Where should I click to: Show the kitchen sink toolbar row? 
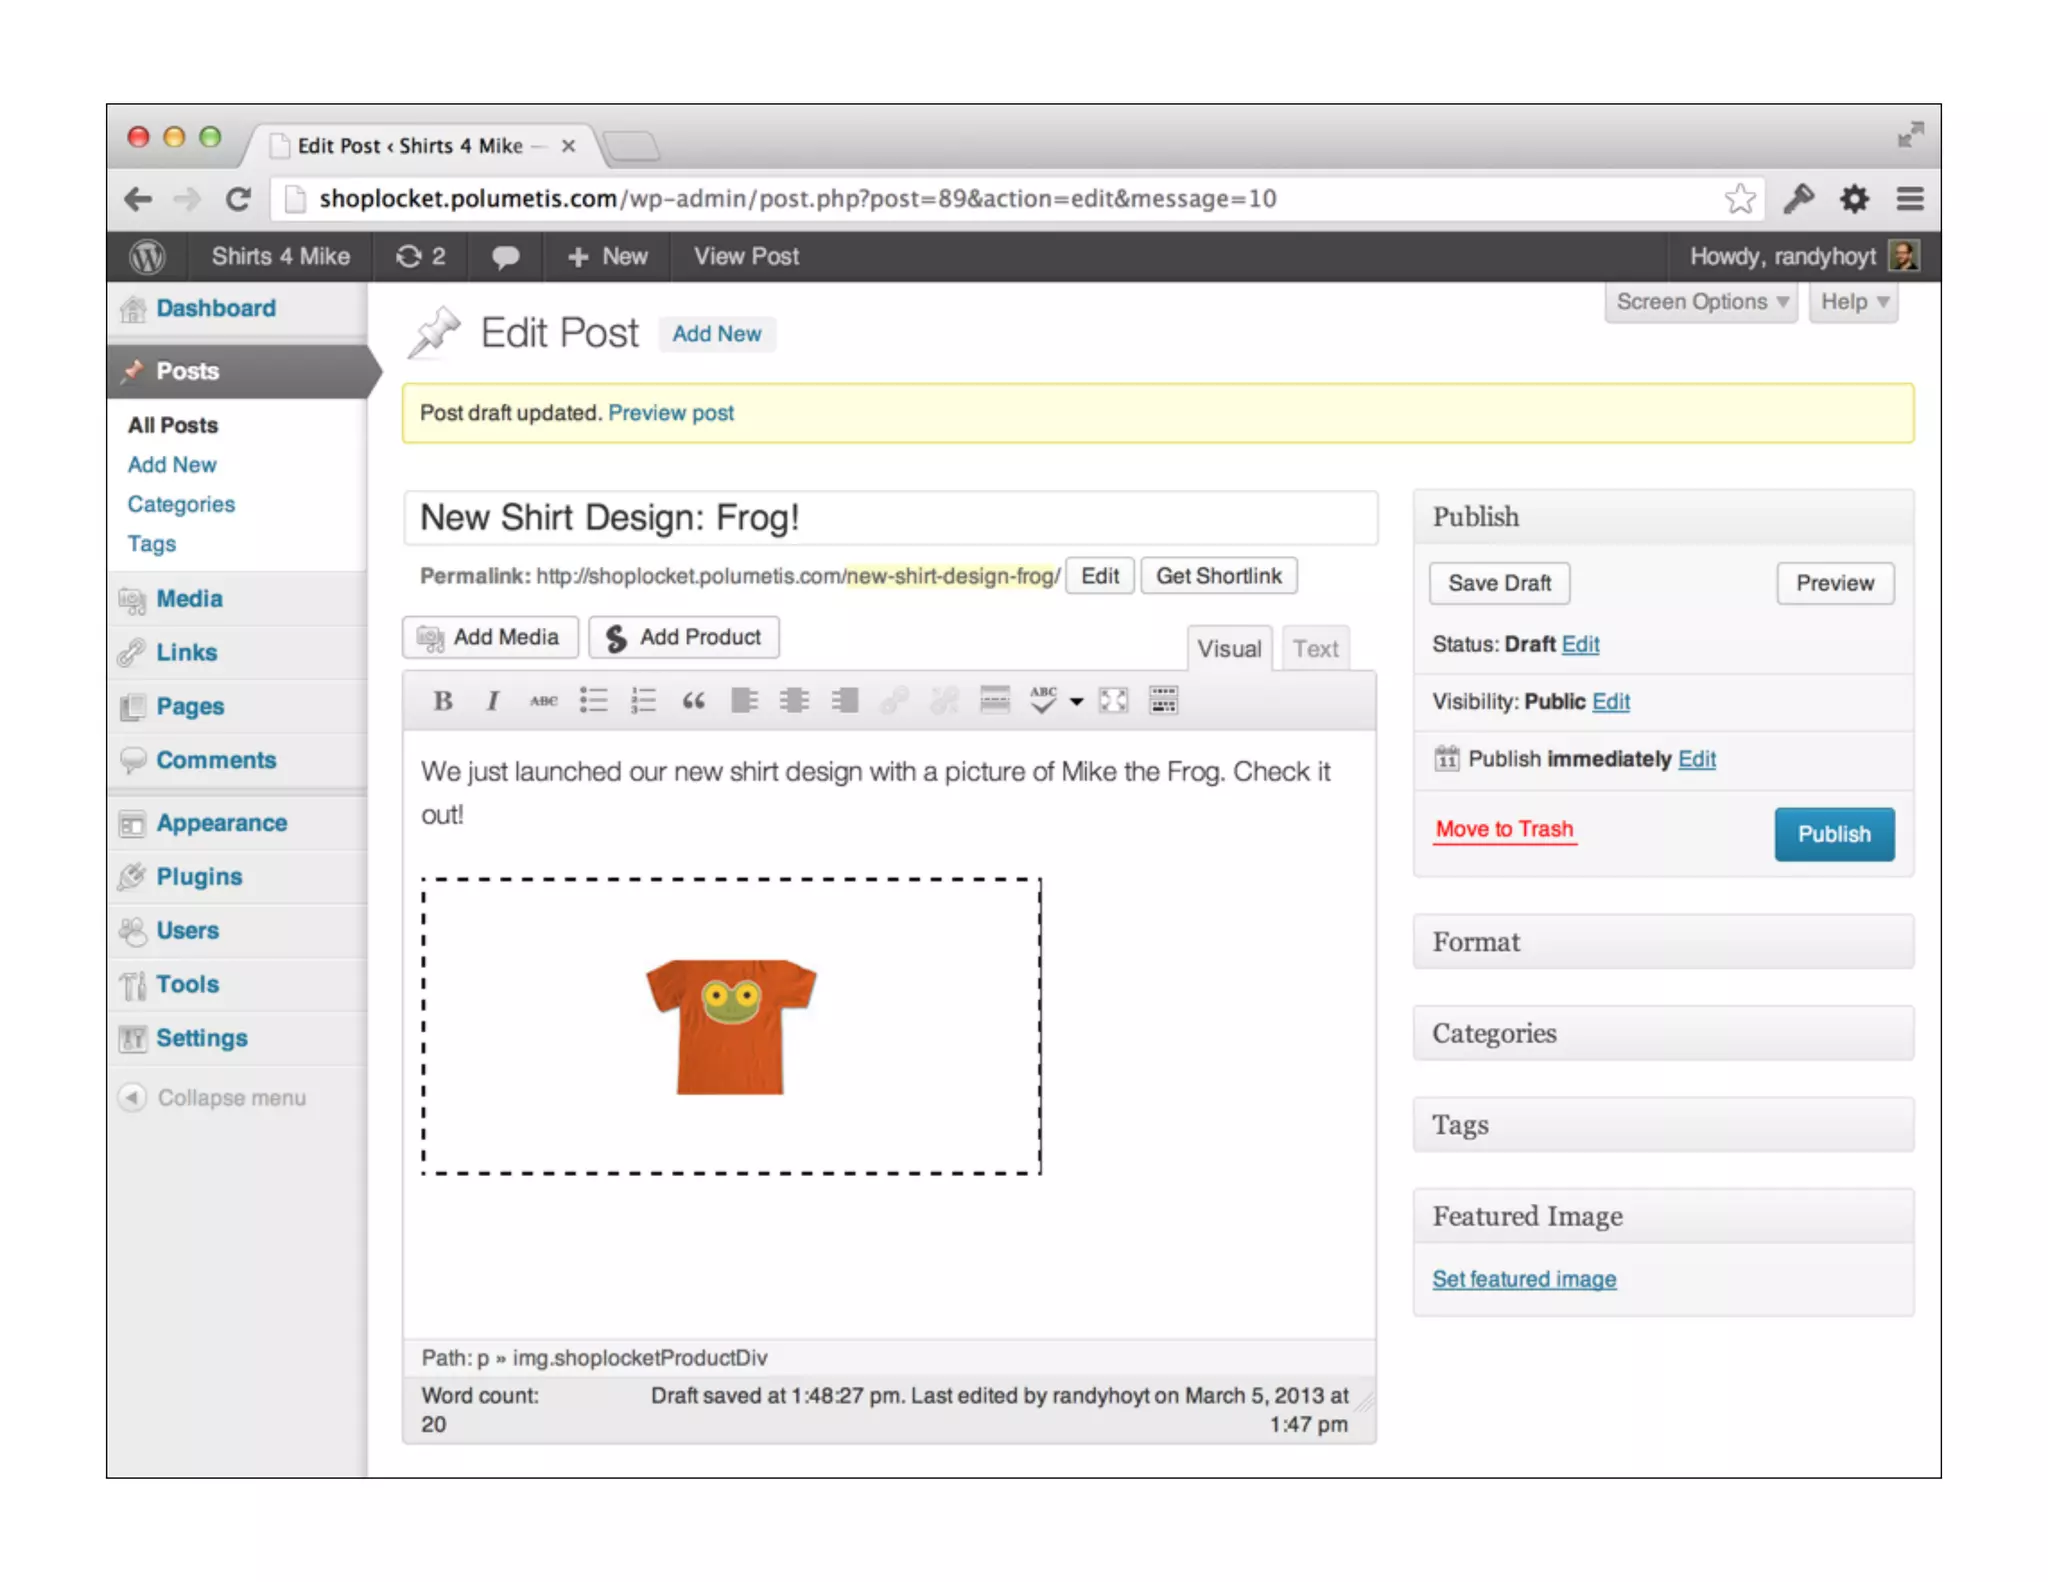tap(1163, 701)
